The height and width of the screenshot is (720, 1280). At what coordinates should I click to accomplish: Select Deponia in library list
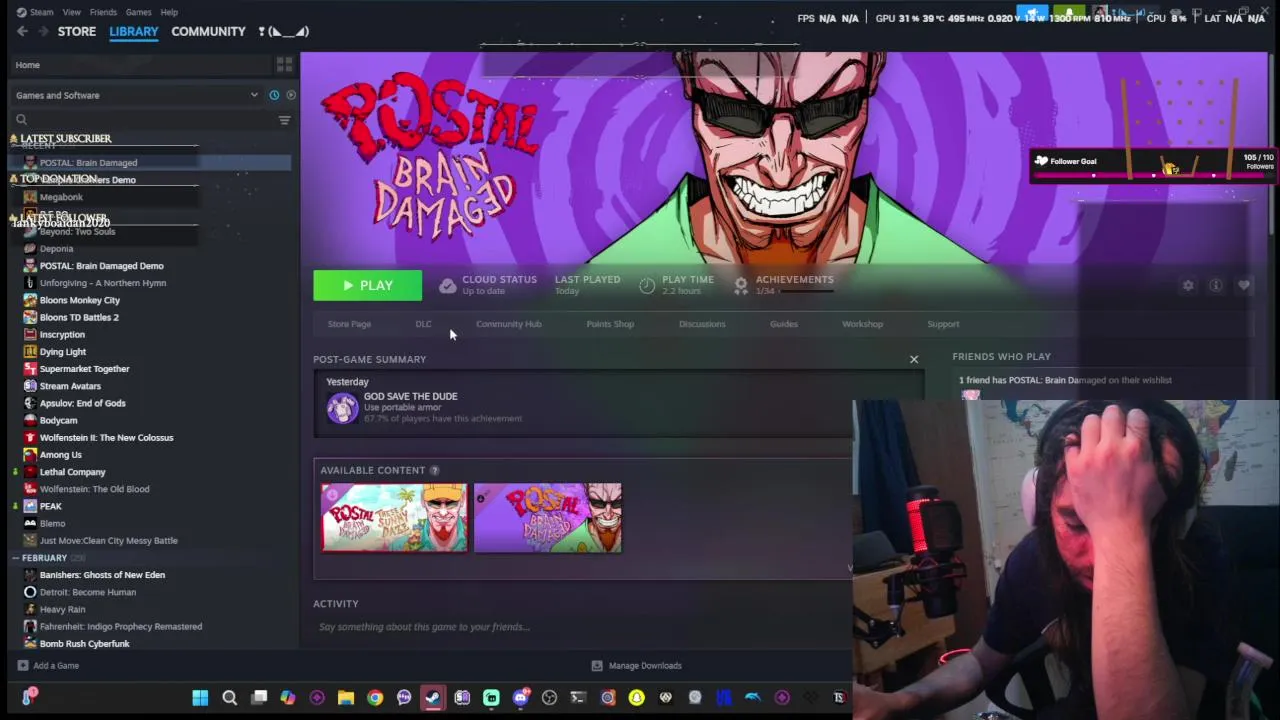(x=56, y=249)
